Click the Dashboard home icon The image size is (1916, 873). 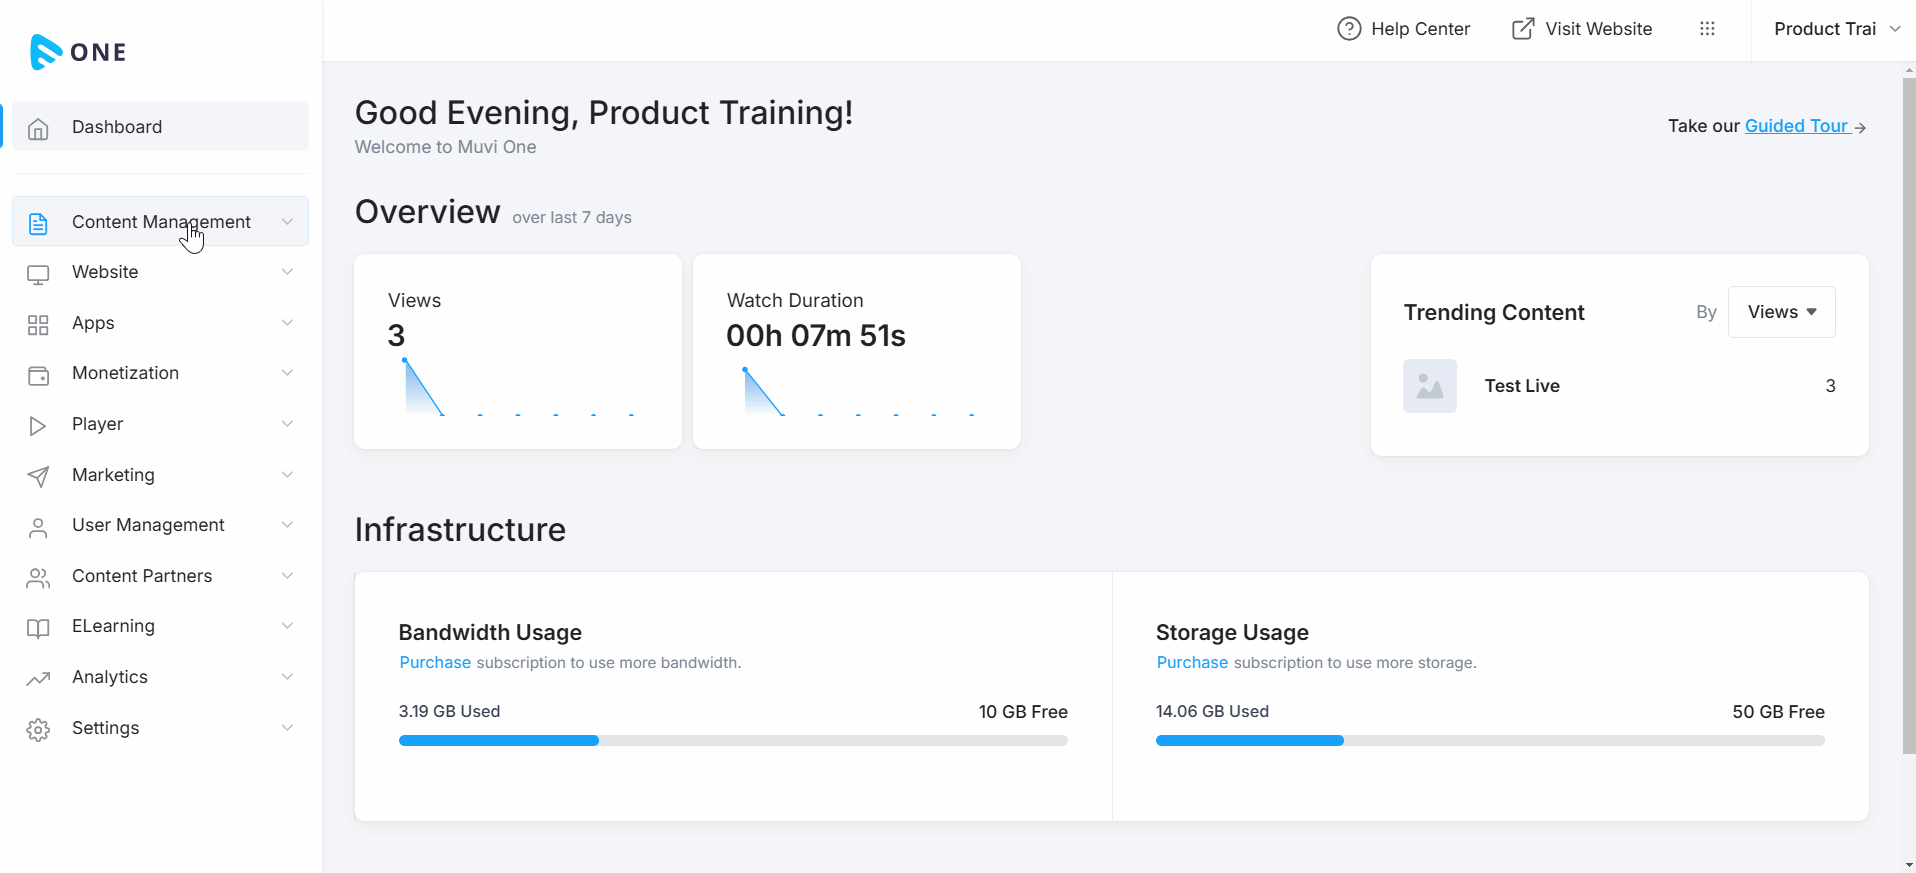[x=38, y=128]
